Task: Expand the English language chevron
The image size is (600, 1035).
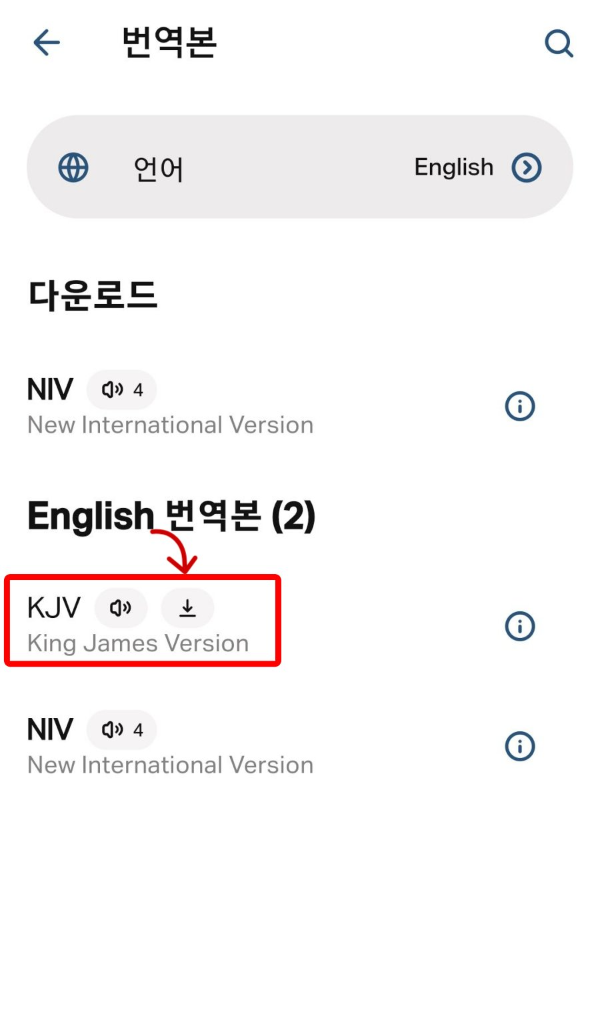Action: click(x=527, y=167)
